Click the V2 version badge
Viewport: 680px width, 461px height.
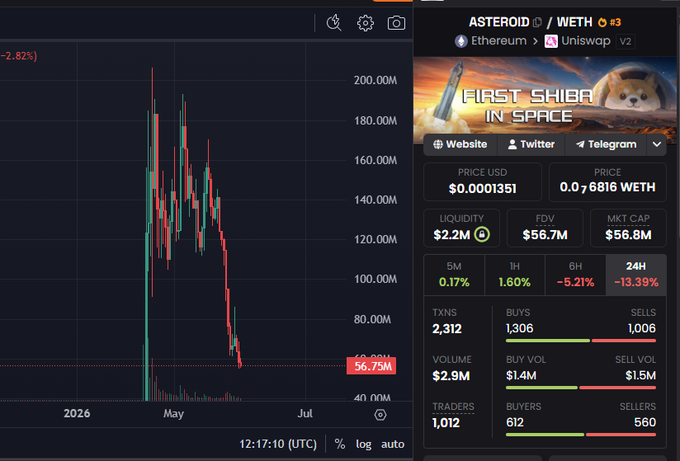point(625,42)
